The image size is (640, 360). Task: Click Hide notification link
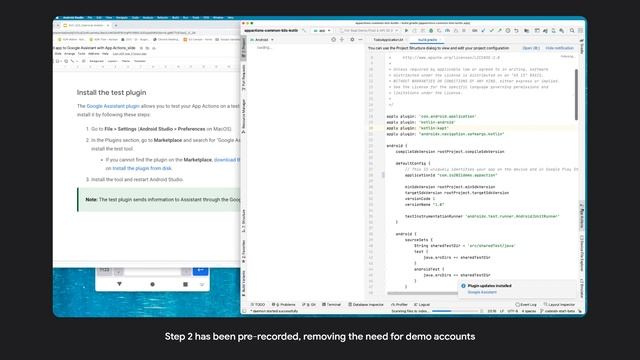[559, 48]
